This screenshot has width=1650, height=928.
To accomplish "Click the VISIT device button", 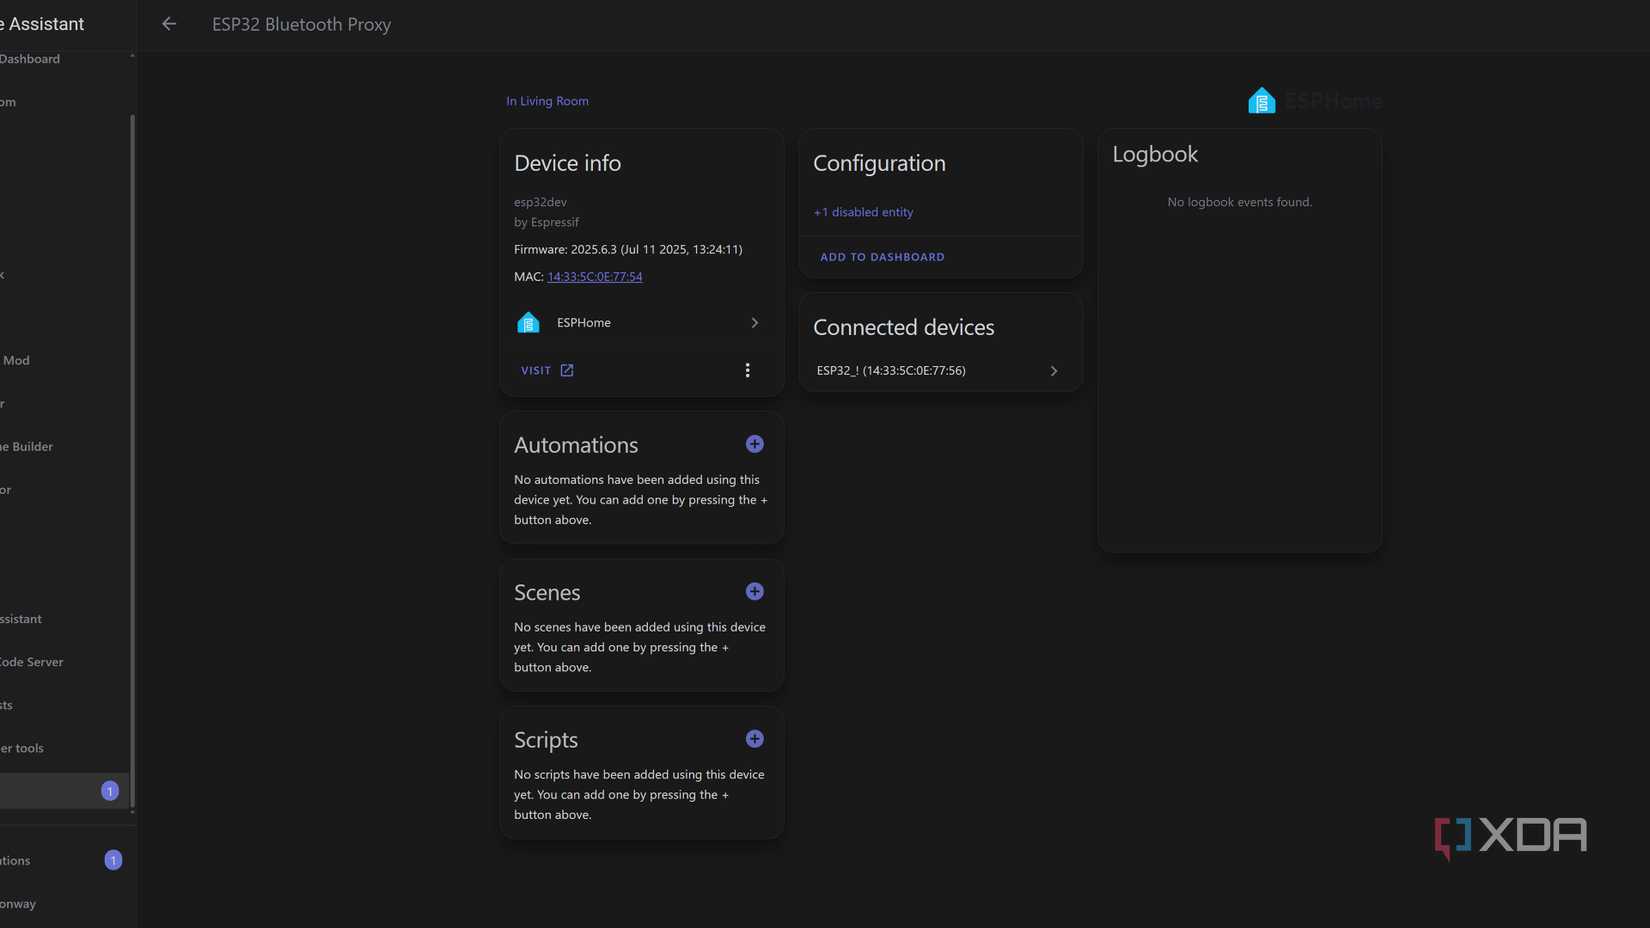I will coord(536,370).
